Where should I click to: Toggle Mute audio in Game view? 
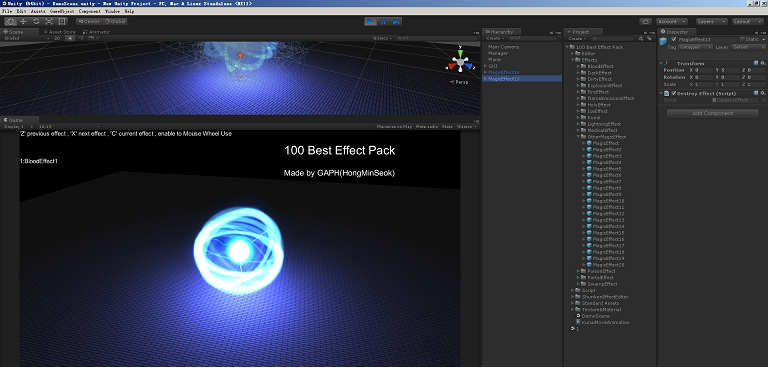click(427, 126)
